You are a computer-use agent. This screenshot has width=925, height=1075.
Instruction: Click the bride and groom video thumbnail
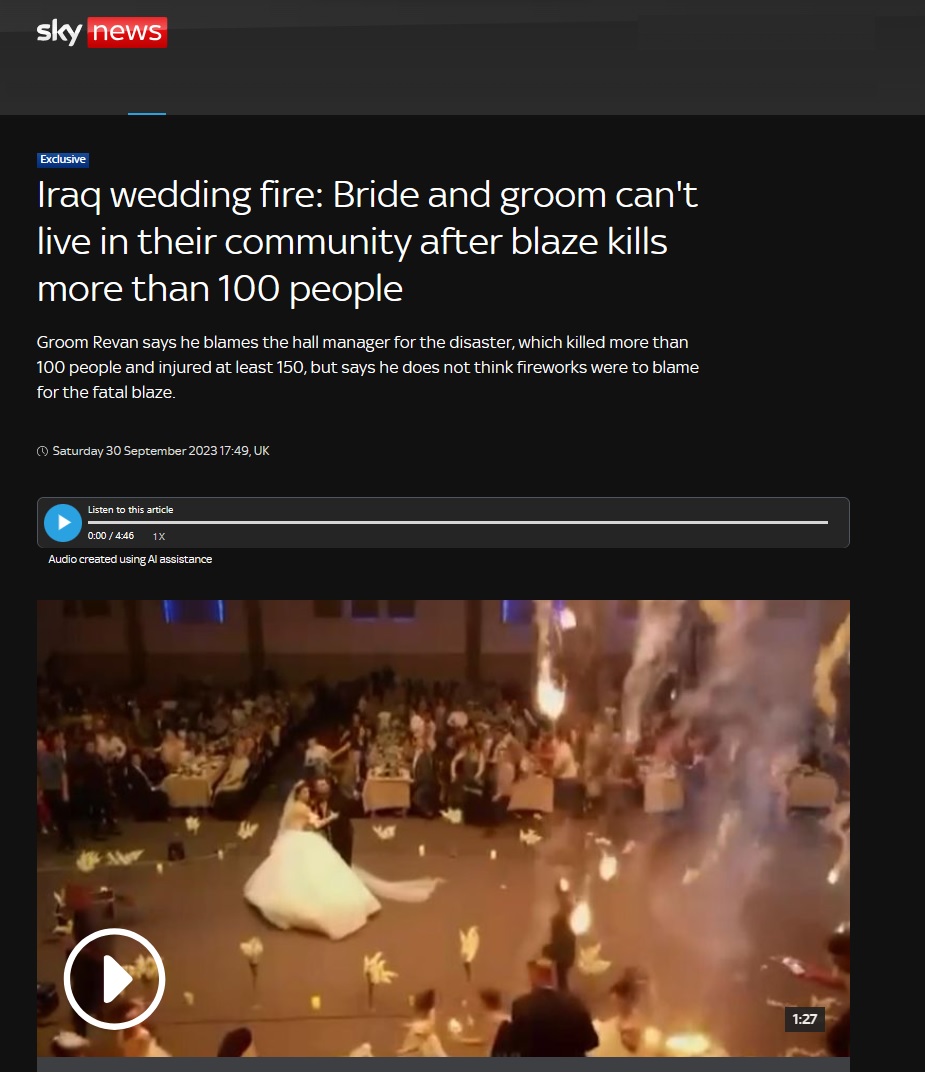443,828
